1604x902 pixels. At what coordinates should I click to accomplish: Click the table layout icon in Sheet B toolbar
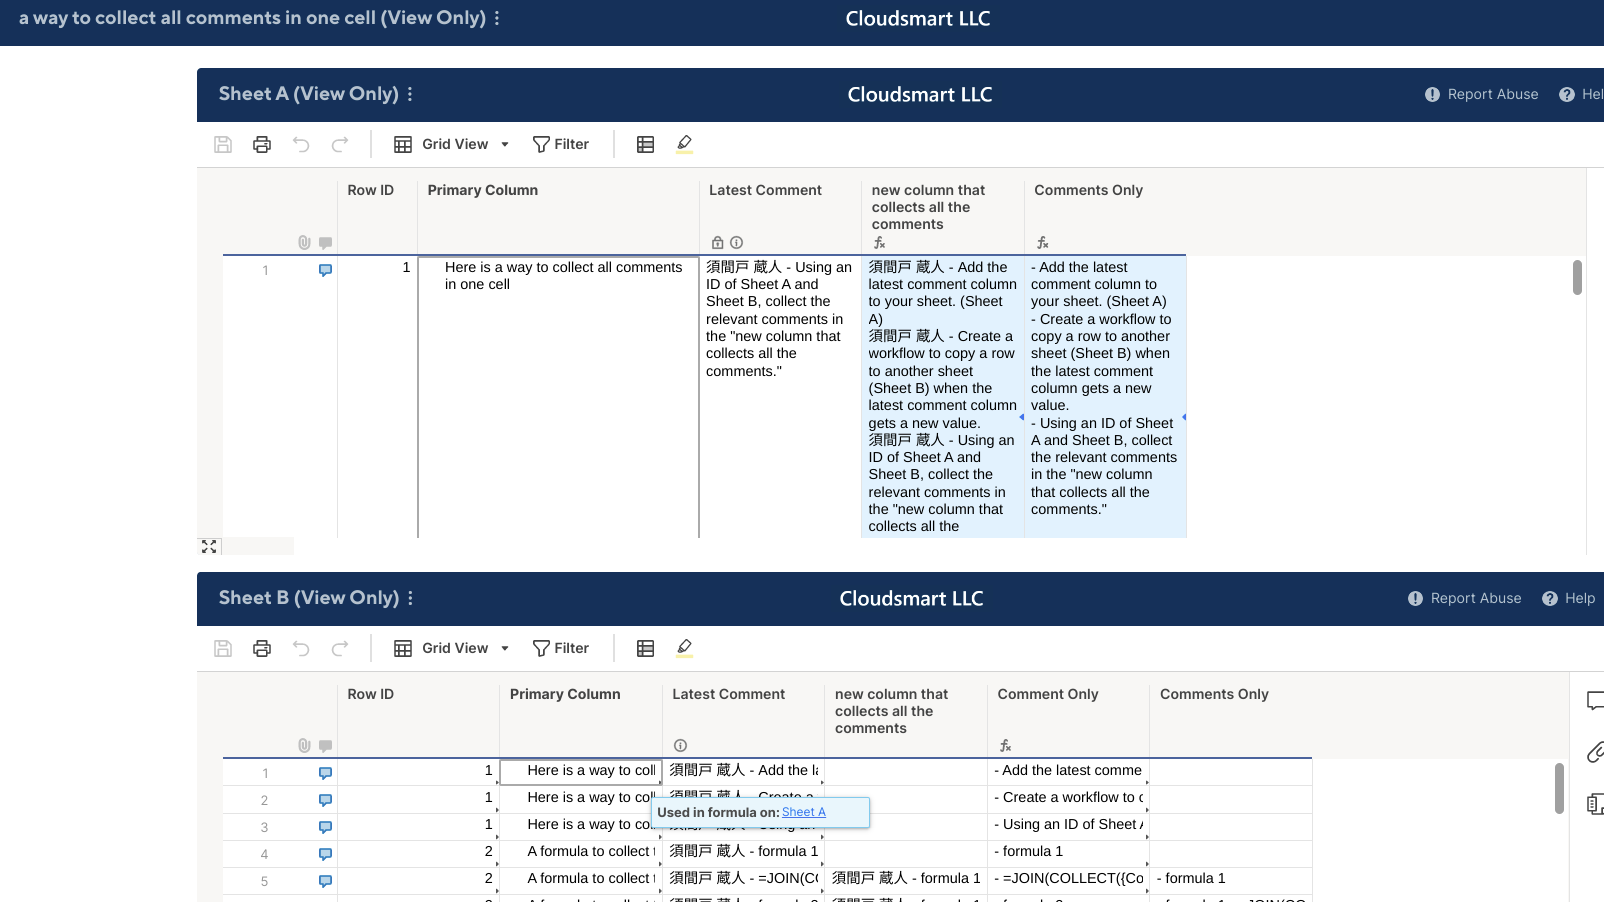(x=645, y=648)
